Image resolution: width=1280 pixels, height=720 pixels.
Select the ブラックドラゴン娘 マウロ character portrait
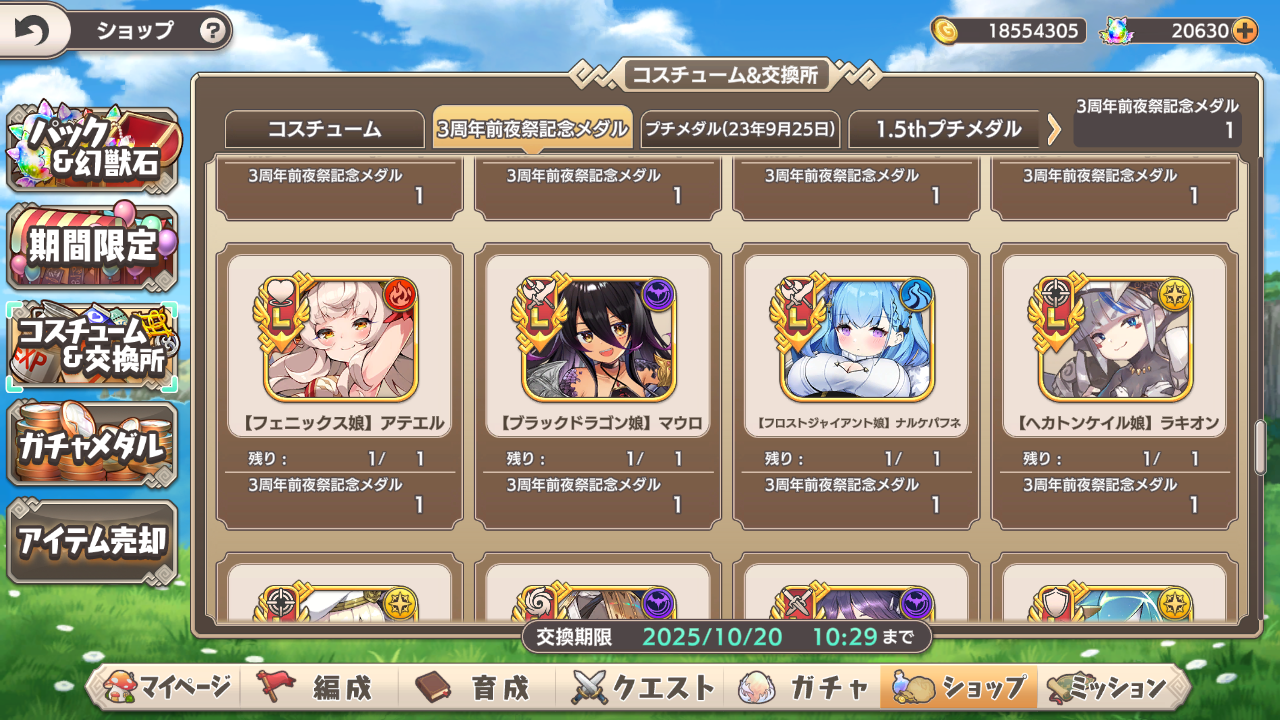point(598,339)
